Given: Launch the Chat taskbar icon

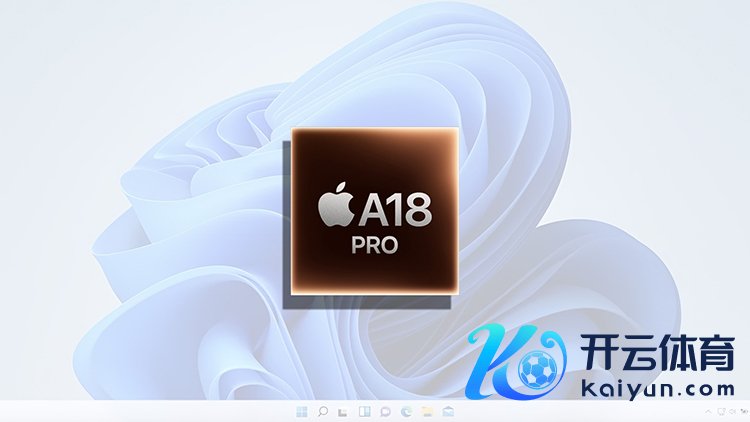Looking at the screenshot, I should (385, 411).
